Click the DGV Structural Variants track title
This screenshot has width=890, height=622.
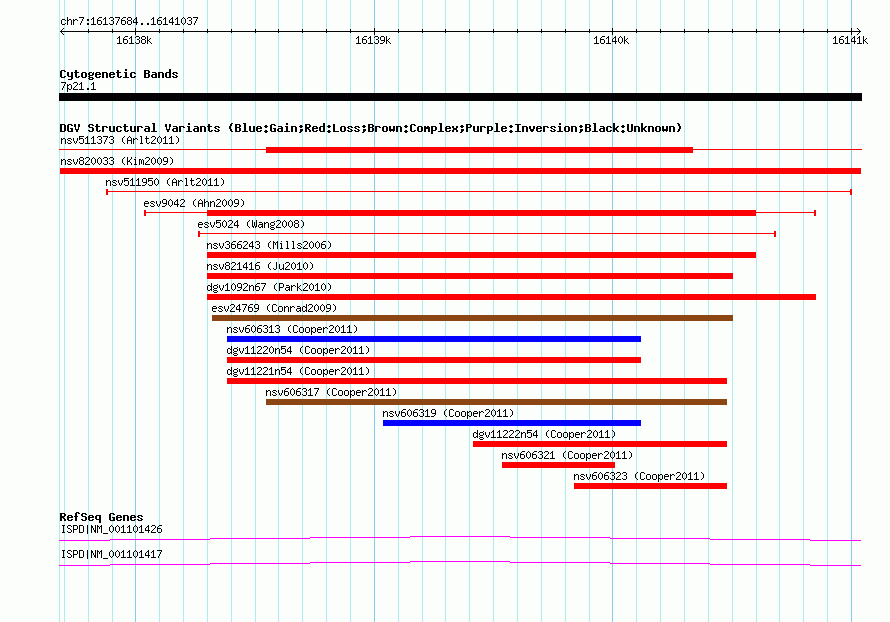tap(370, 128)
